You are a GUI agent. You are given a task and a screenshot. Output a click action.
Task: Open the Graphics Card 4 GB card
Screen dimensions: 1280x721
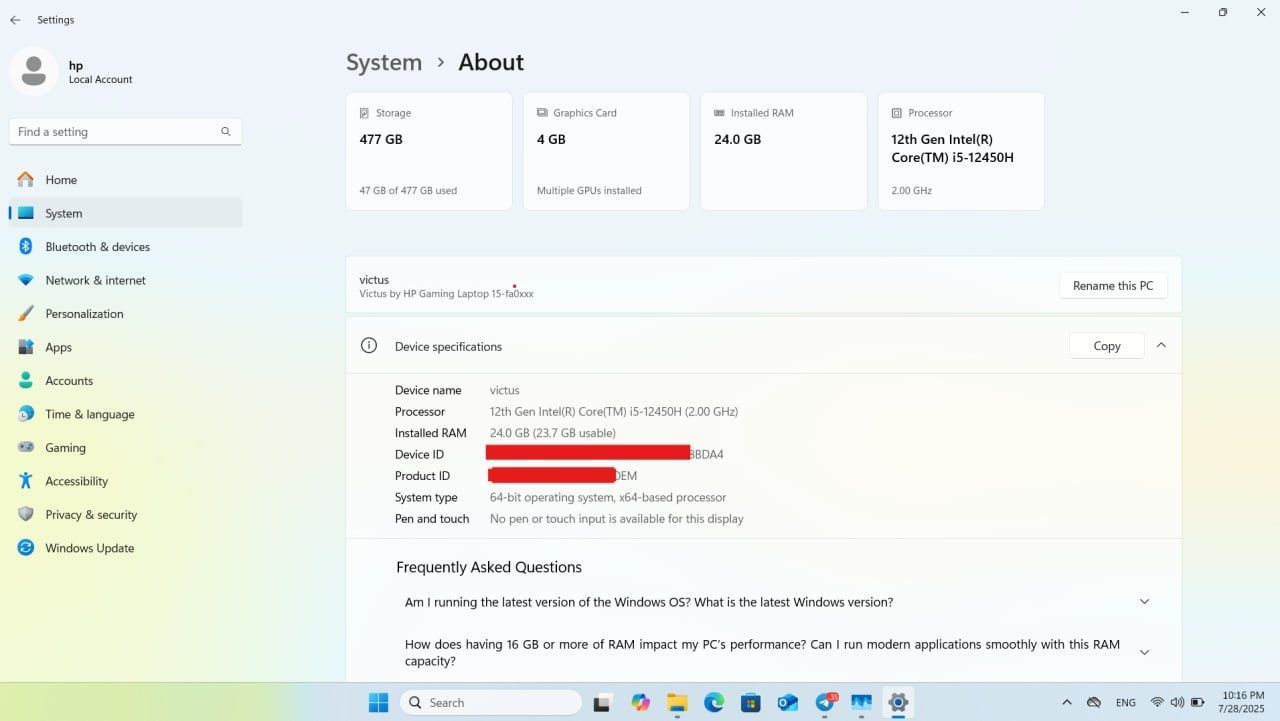click(606, 152)
